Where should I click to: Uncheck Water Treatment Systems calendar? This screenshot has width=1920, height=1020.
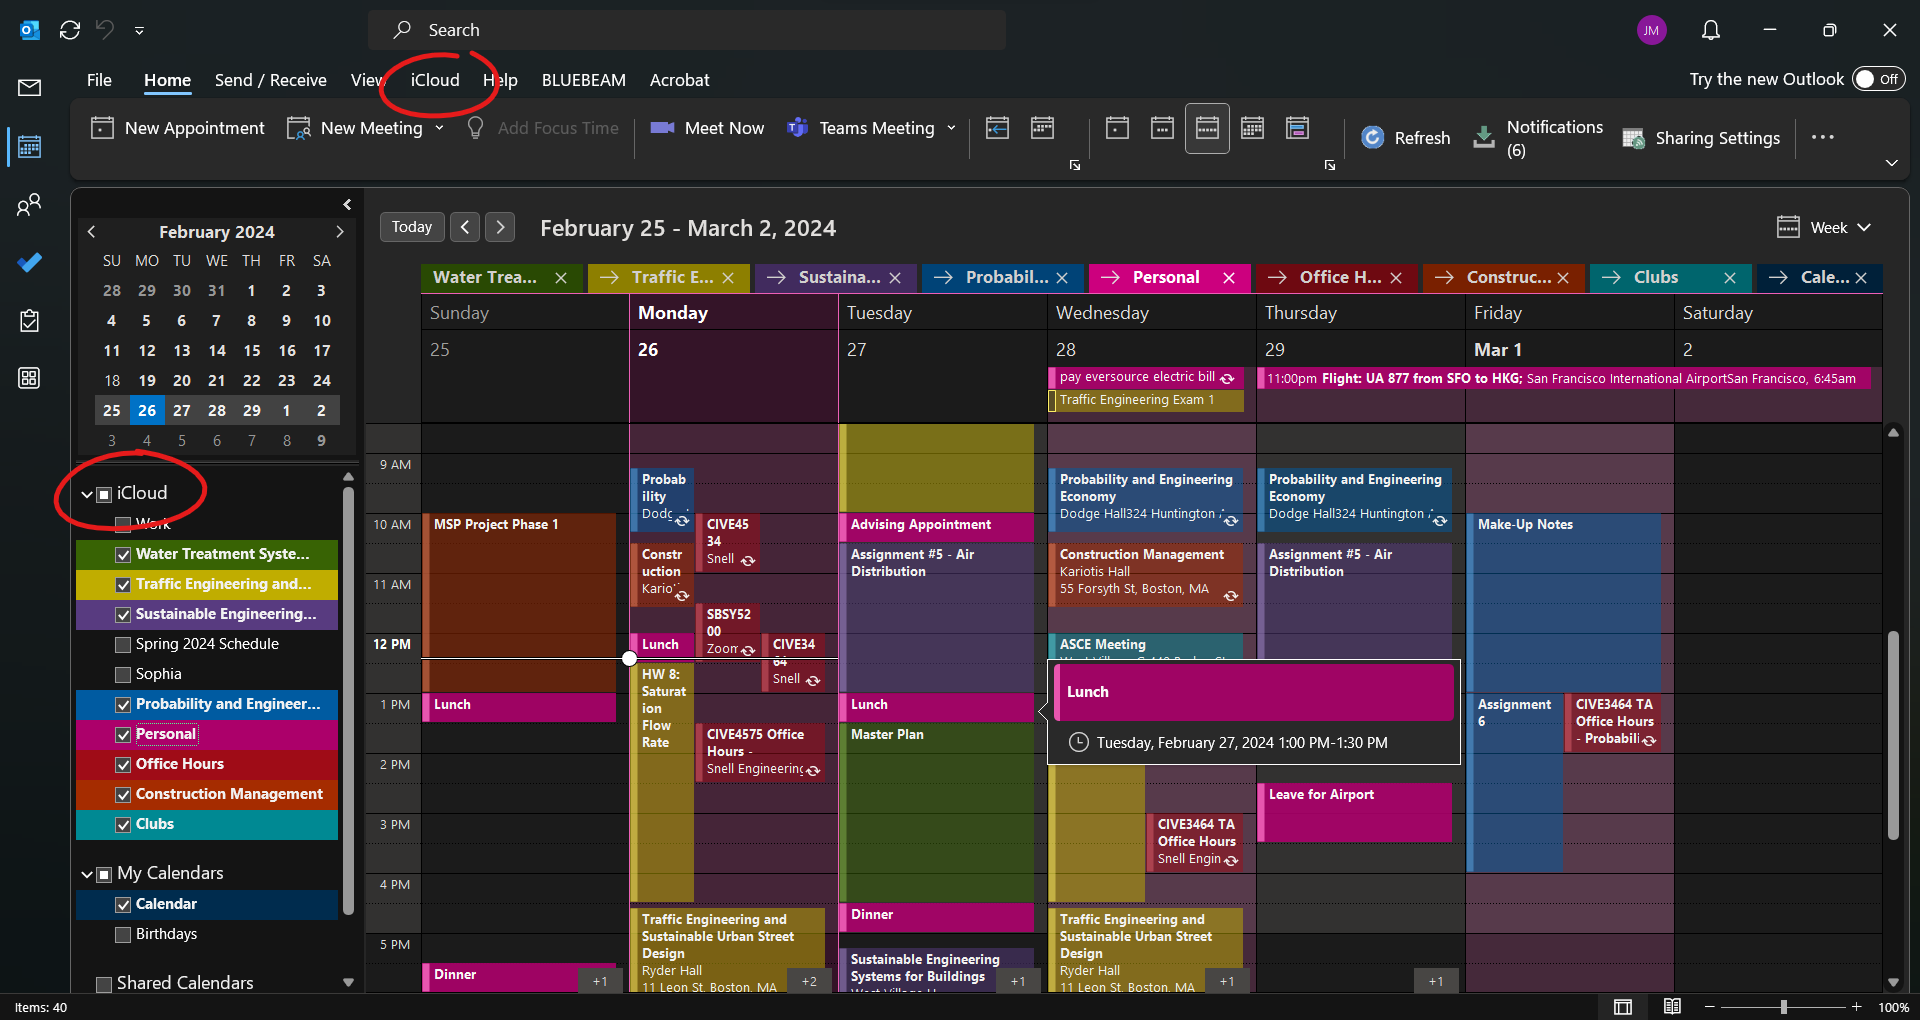[123, 554]
